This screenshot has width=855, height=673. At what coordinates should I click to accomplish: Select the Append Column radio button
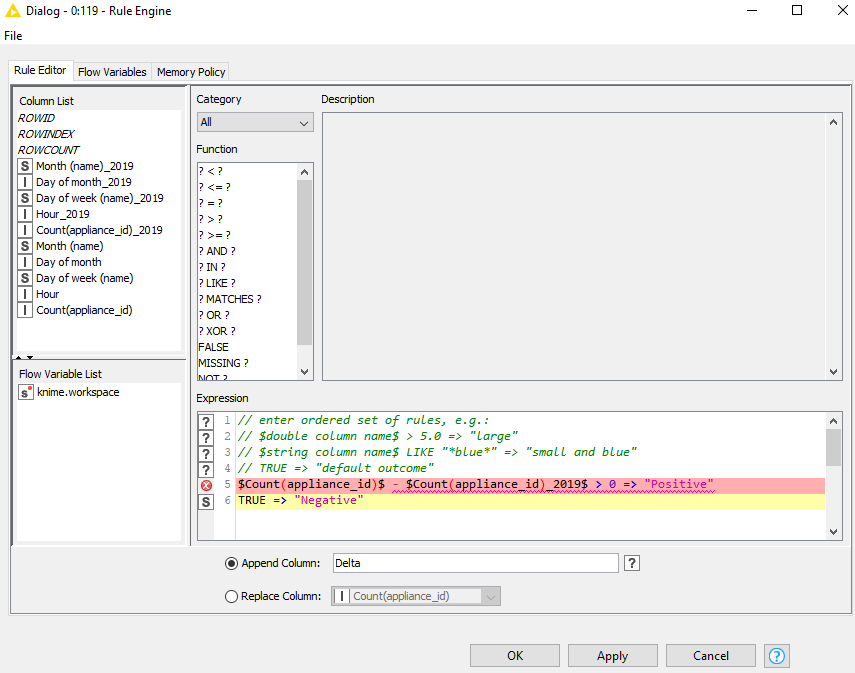tap(232, 563)
